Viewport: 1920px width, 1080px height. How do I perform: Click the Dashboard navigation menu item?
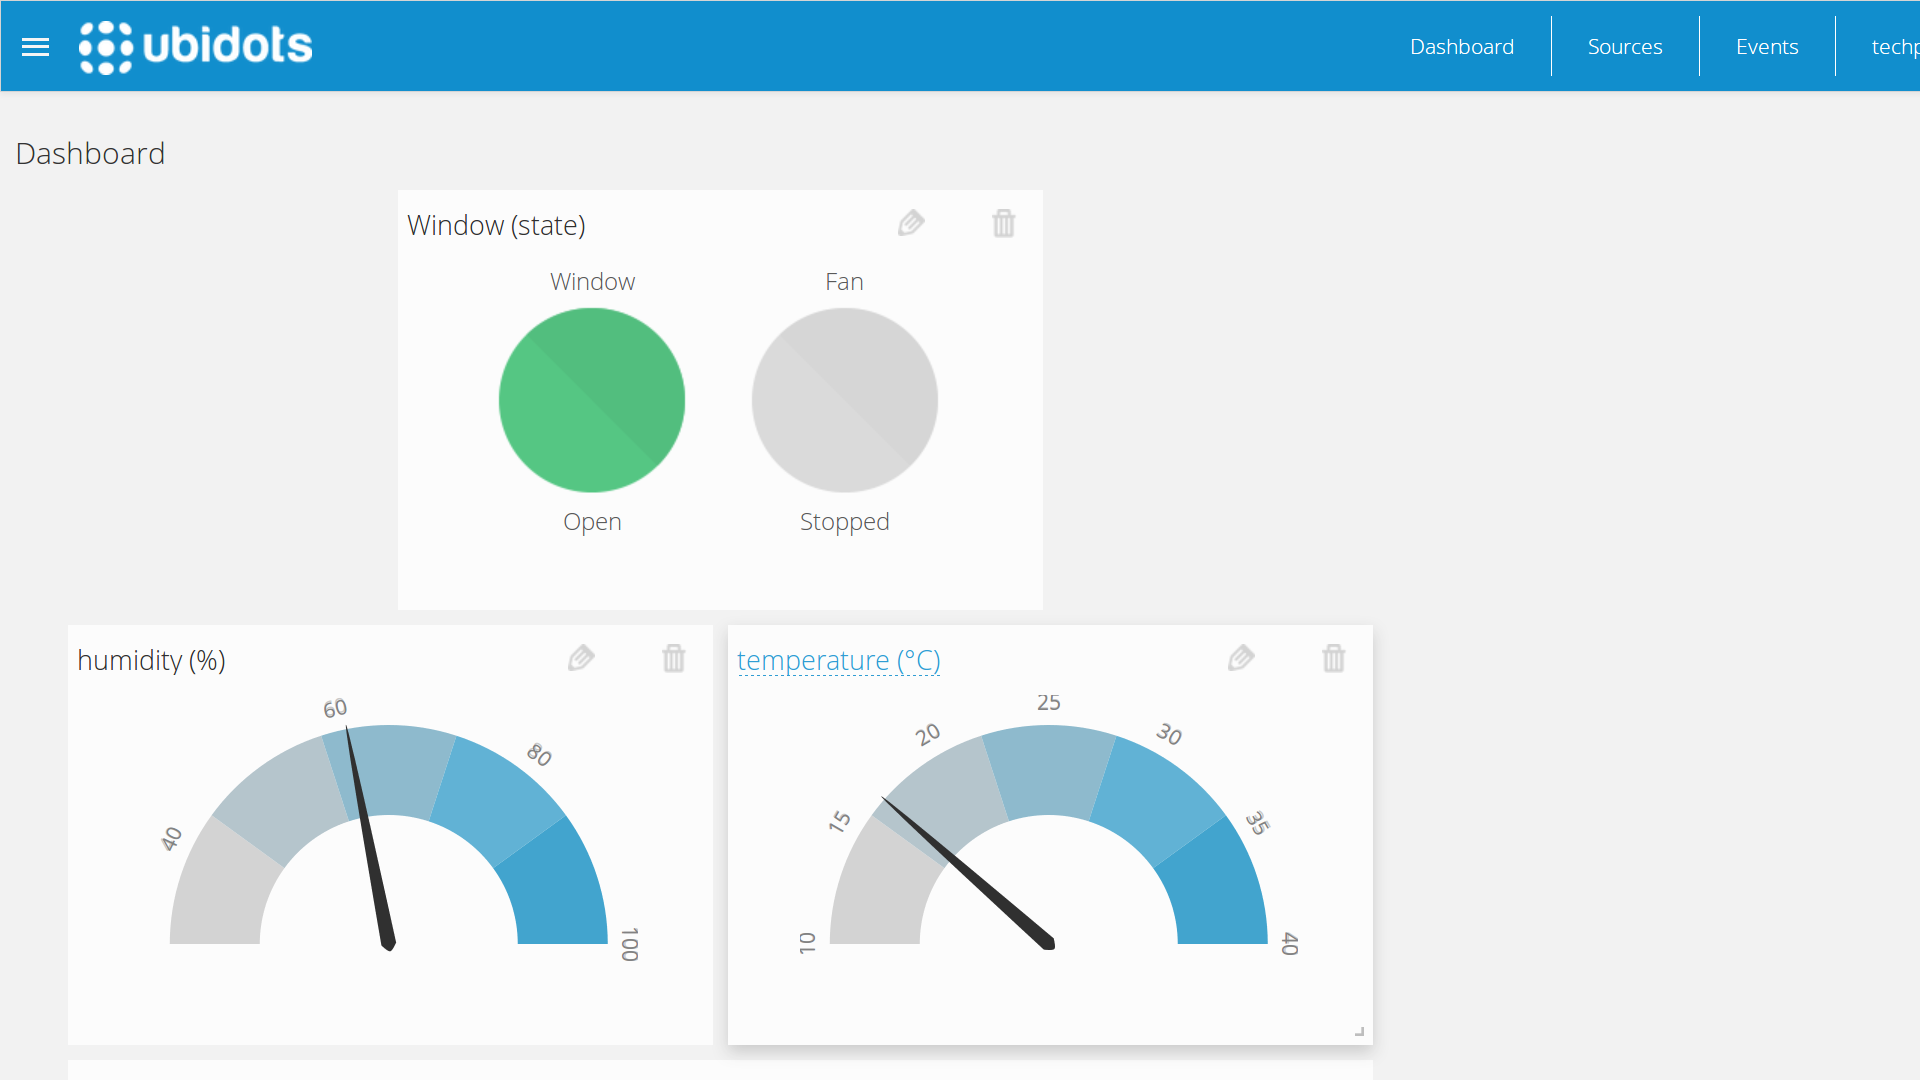(x=1461, y=46)
